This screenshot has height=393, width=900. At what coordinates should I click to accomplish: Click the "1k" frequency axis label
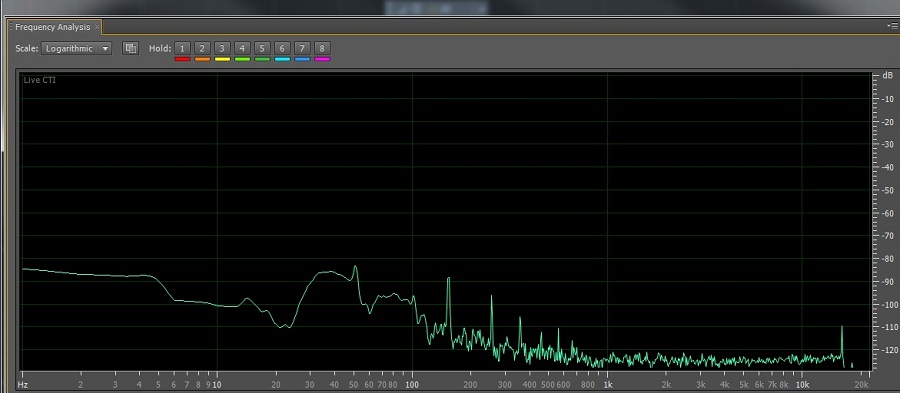point(608,385)
